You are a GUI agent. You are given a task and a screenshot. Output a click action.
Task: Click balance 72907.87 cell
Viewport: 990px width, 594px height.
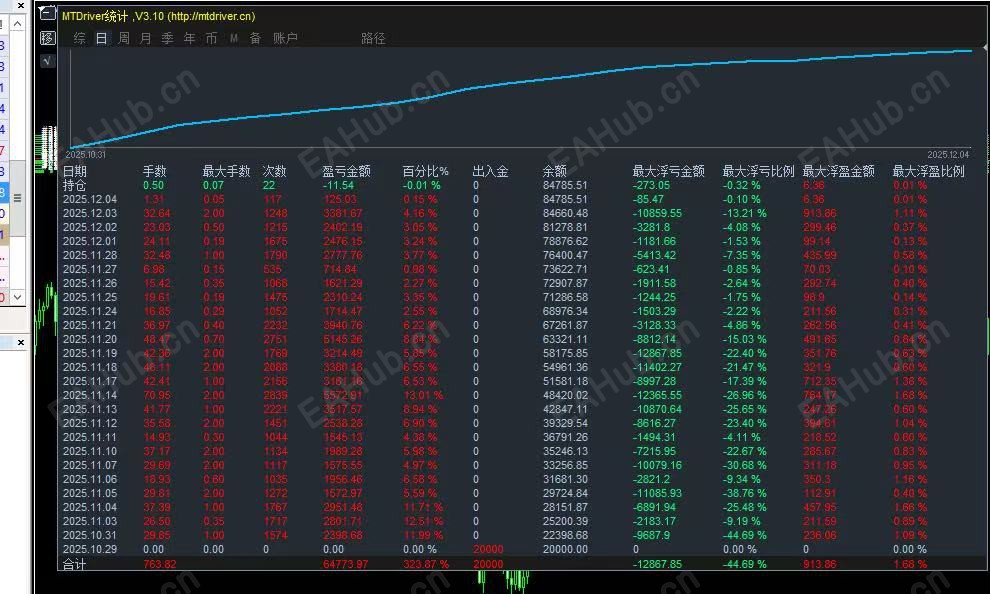(565, 283)
